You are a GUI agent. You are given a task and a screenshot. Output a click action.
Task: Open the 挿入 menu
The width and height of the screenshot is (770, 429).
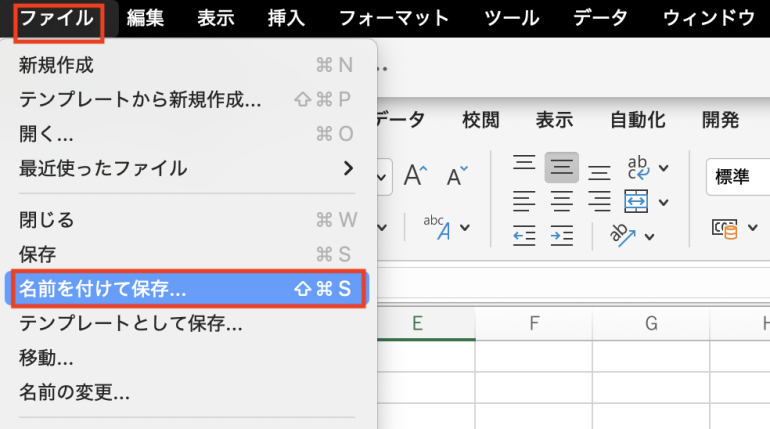pos(286,19)
